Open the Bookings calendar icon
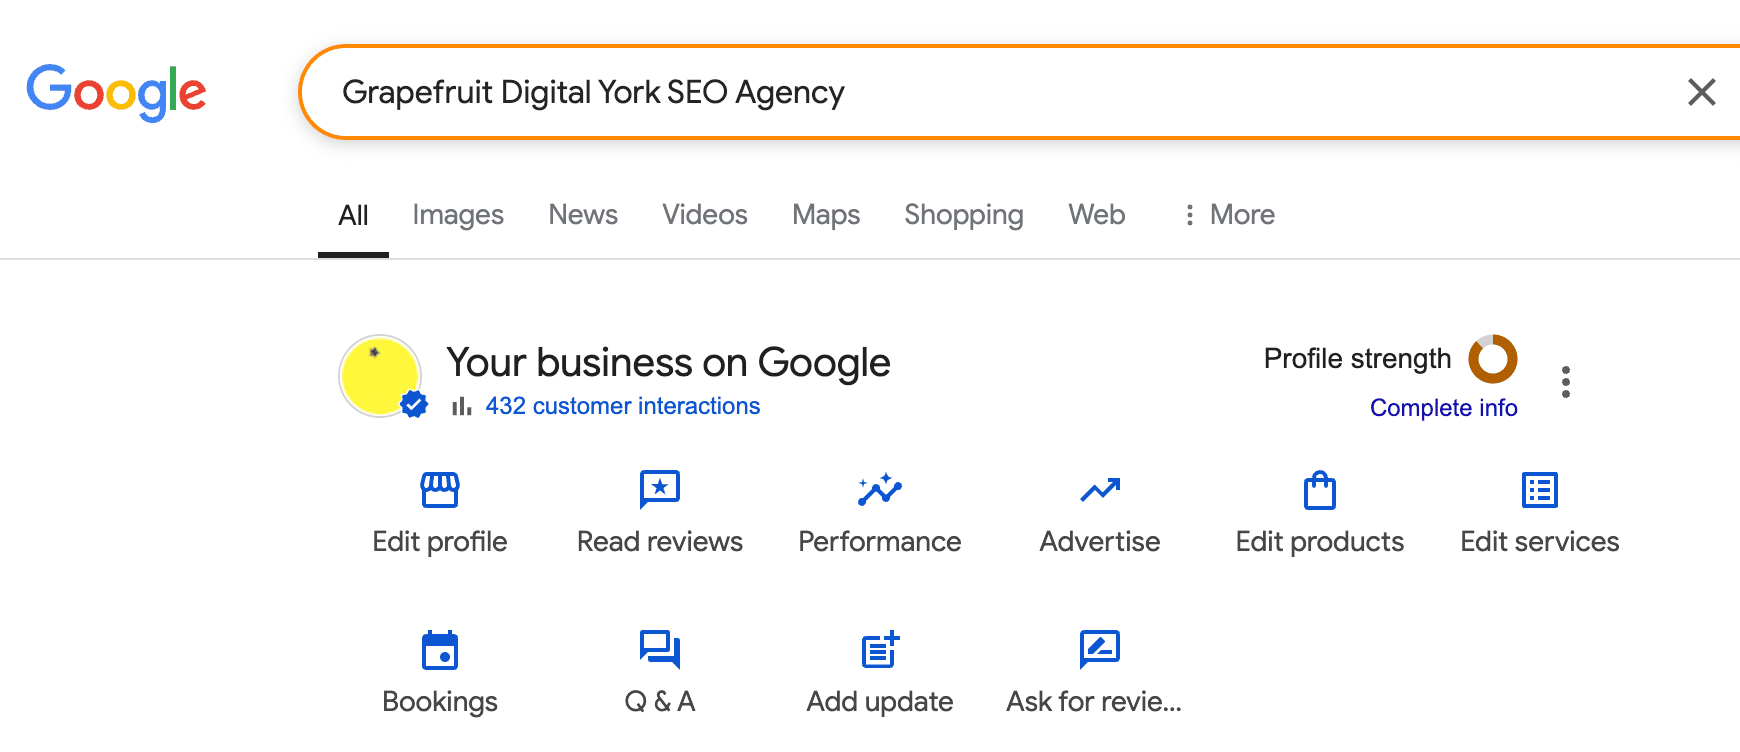This screenshot has width=1740, height=752. coord(439,671)
